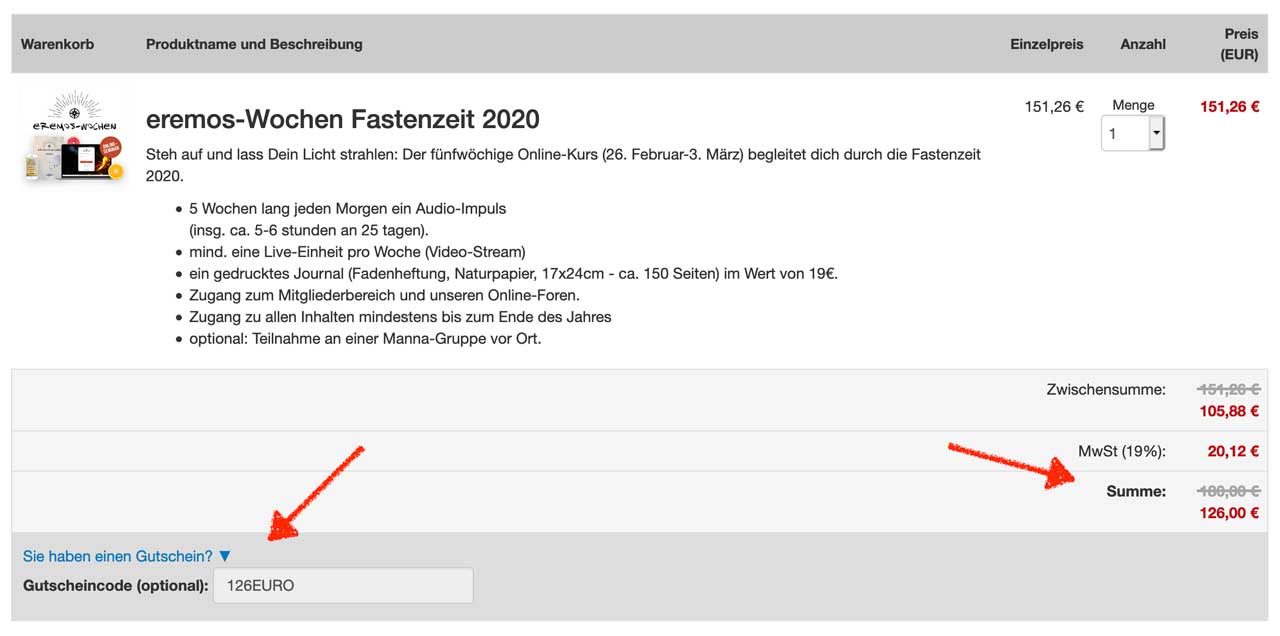Click the 'Summe:' label
This screenshot has height=636, width=1280.
tap(1136, 492)
